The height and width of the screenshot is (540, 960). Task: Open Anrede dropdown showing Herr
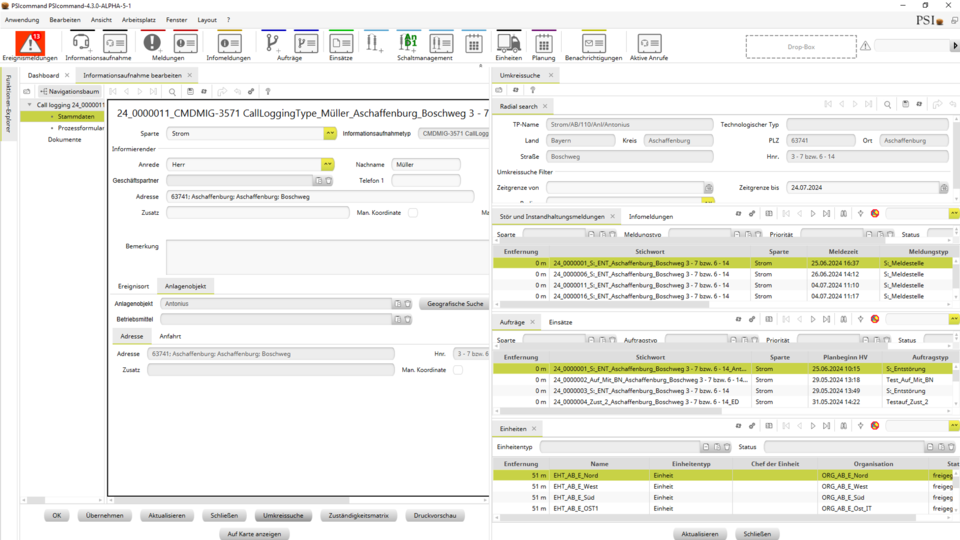click(328, 165)
